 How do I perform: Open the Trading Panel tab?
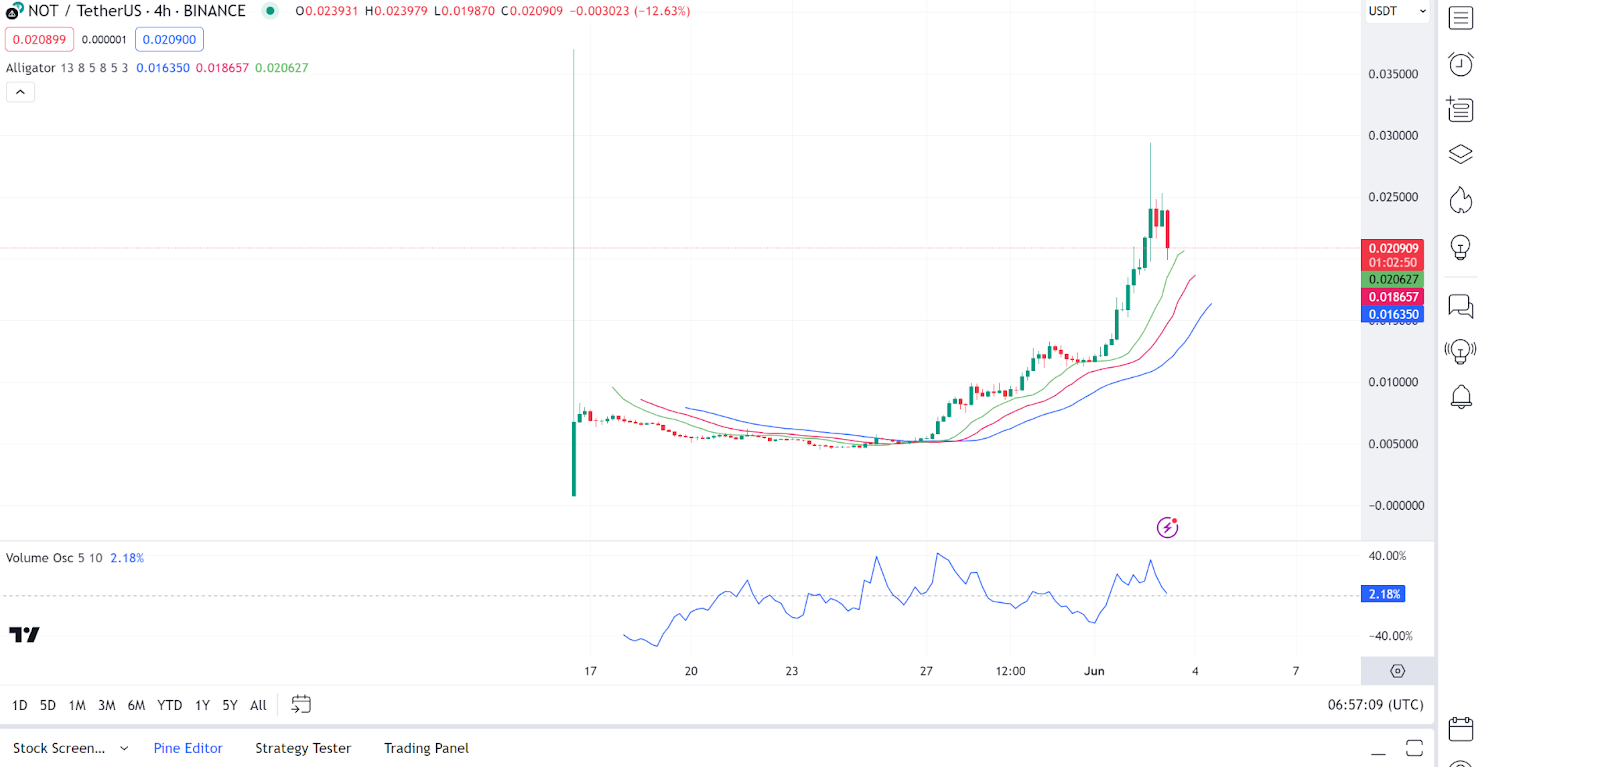pyautogui.click(x=426, y=748)
